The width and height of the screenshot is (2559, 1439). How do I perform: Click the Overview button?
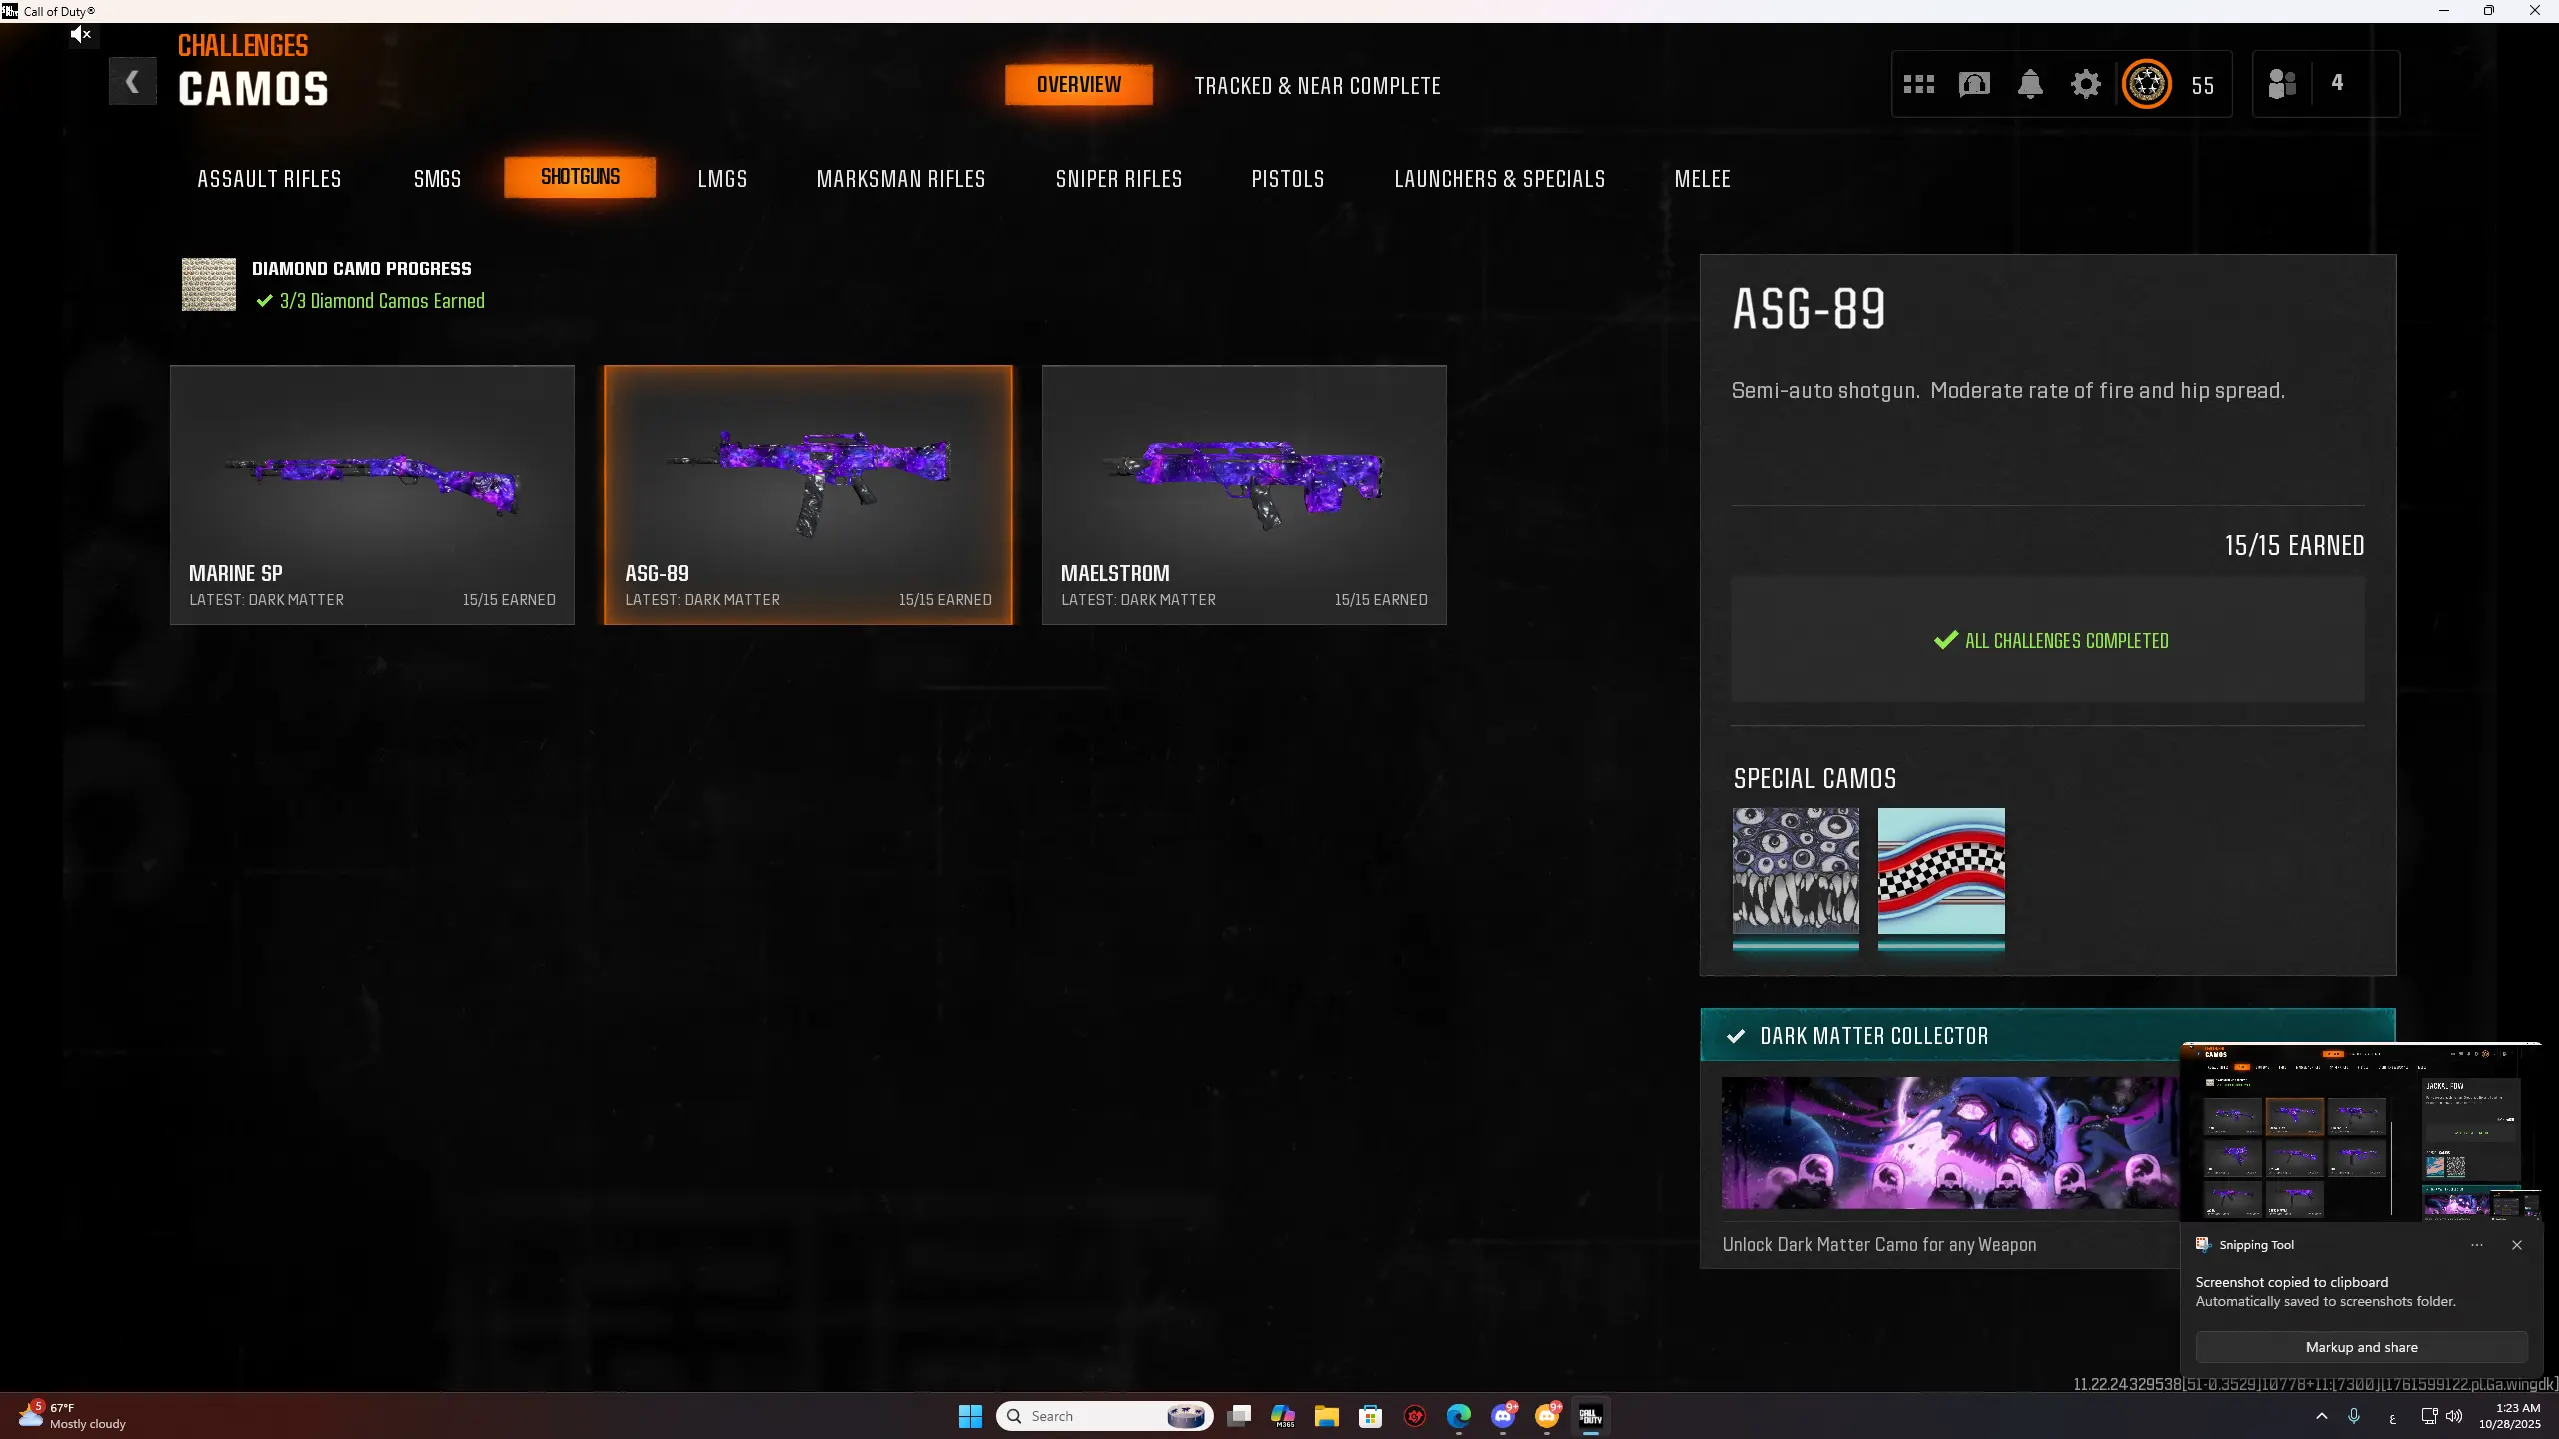coord(1078,85)
